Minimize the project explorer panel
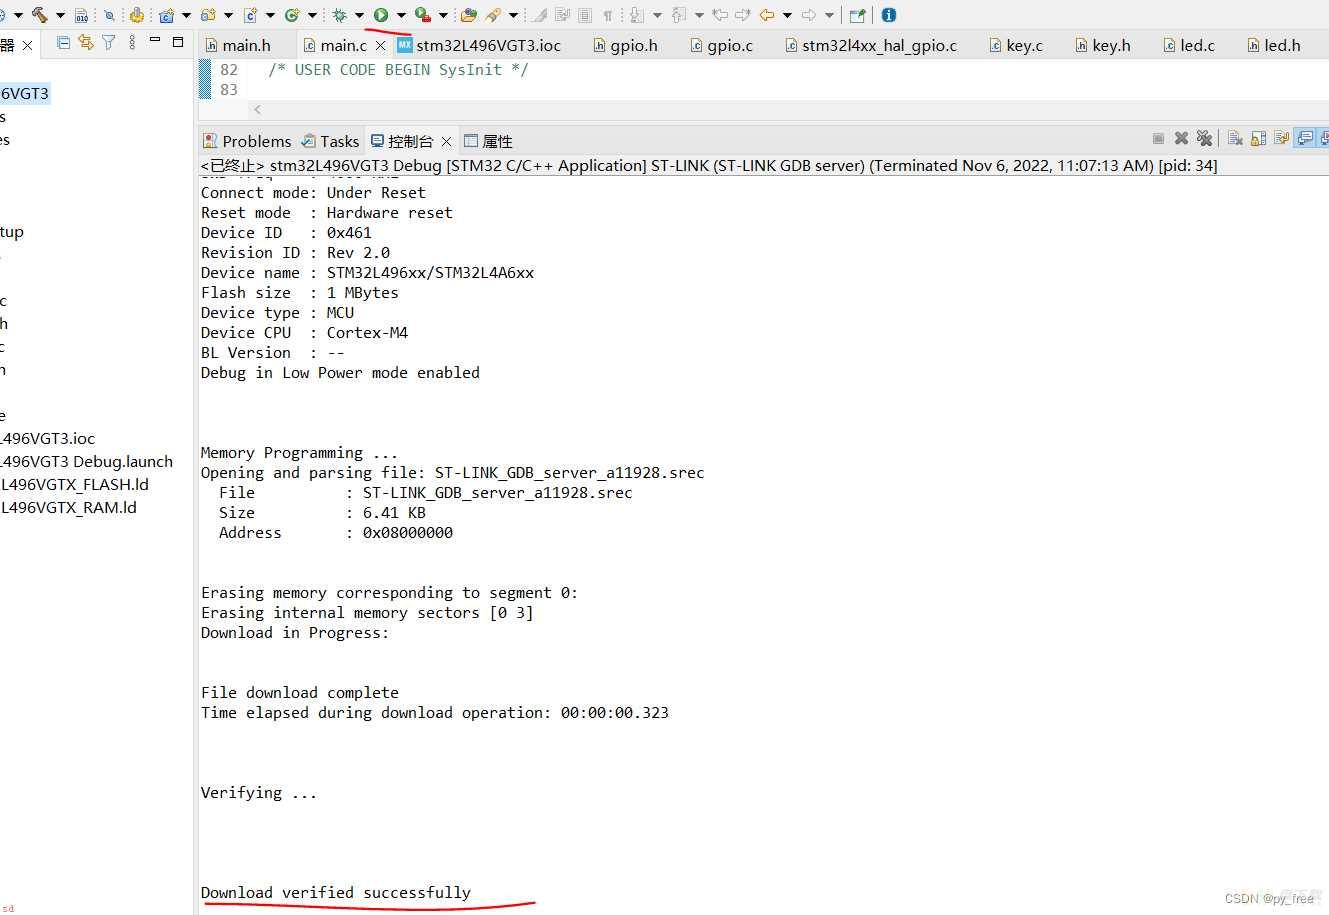This screenshot has height=915, width=1329. point(155,41)
